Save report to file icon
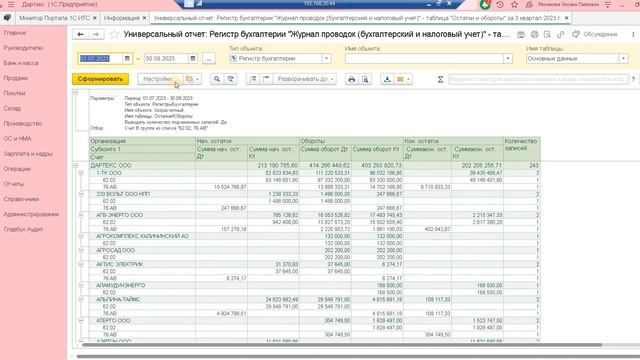This screenshot has height=360, width=640. click(x=387, y=79)
